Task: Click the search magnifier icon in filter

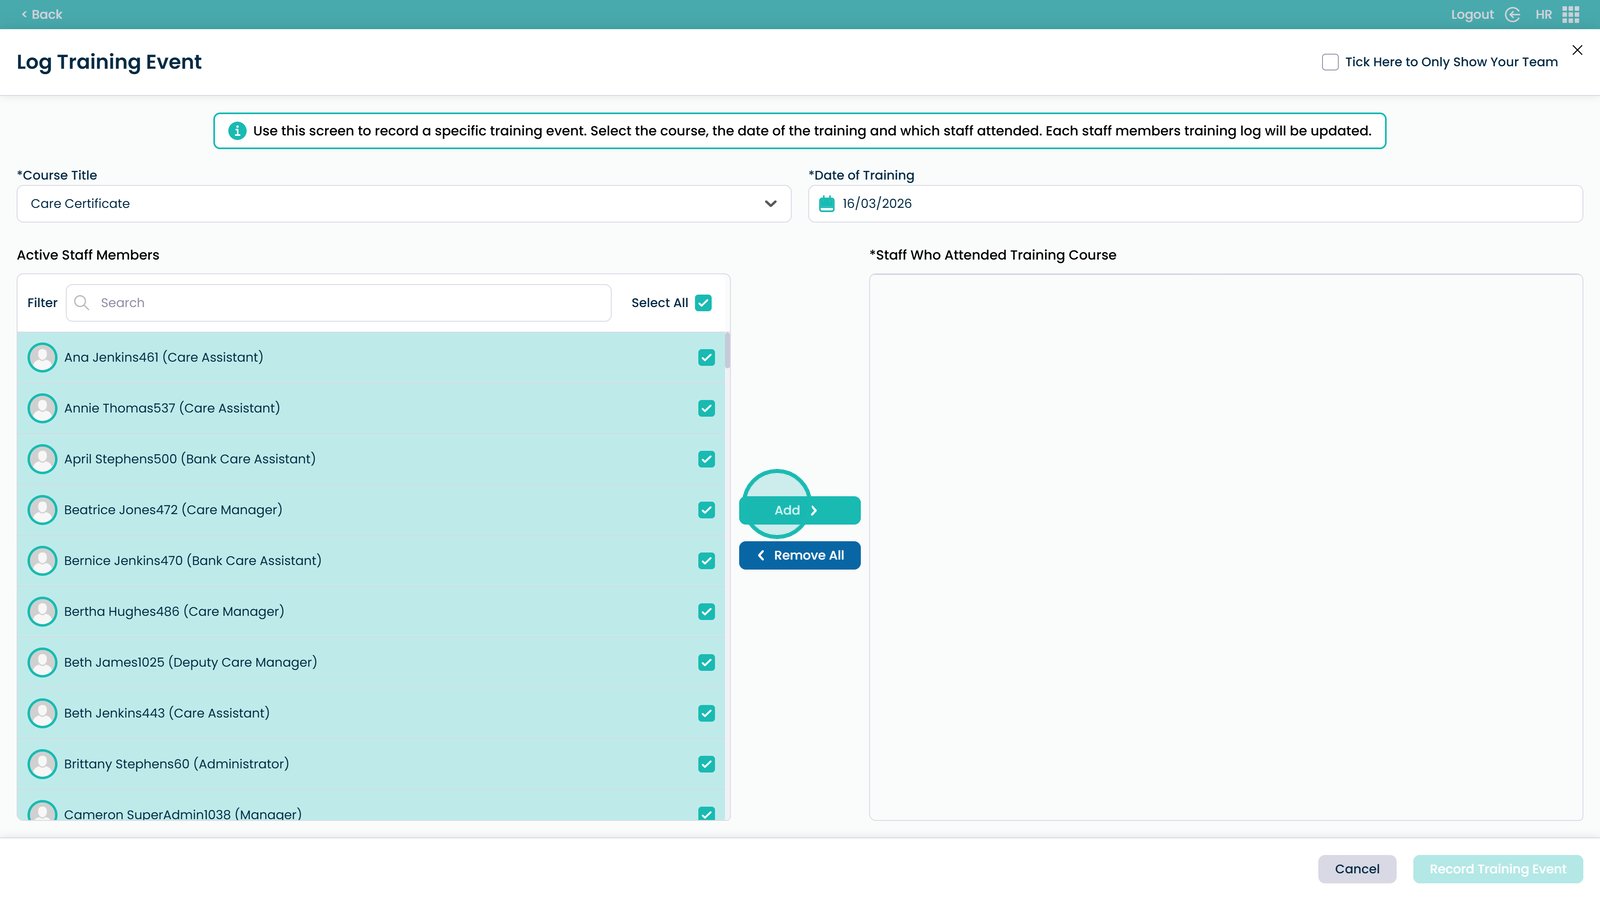Action: click(82, 303)
